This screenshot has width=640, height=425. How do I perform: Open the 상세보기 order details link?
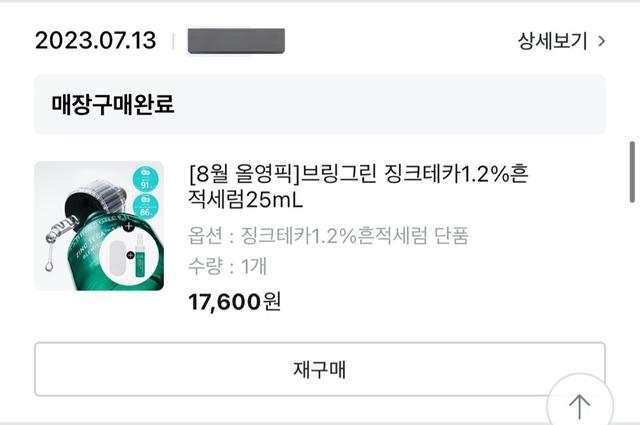click(x=553, y=41)
